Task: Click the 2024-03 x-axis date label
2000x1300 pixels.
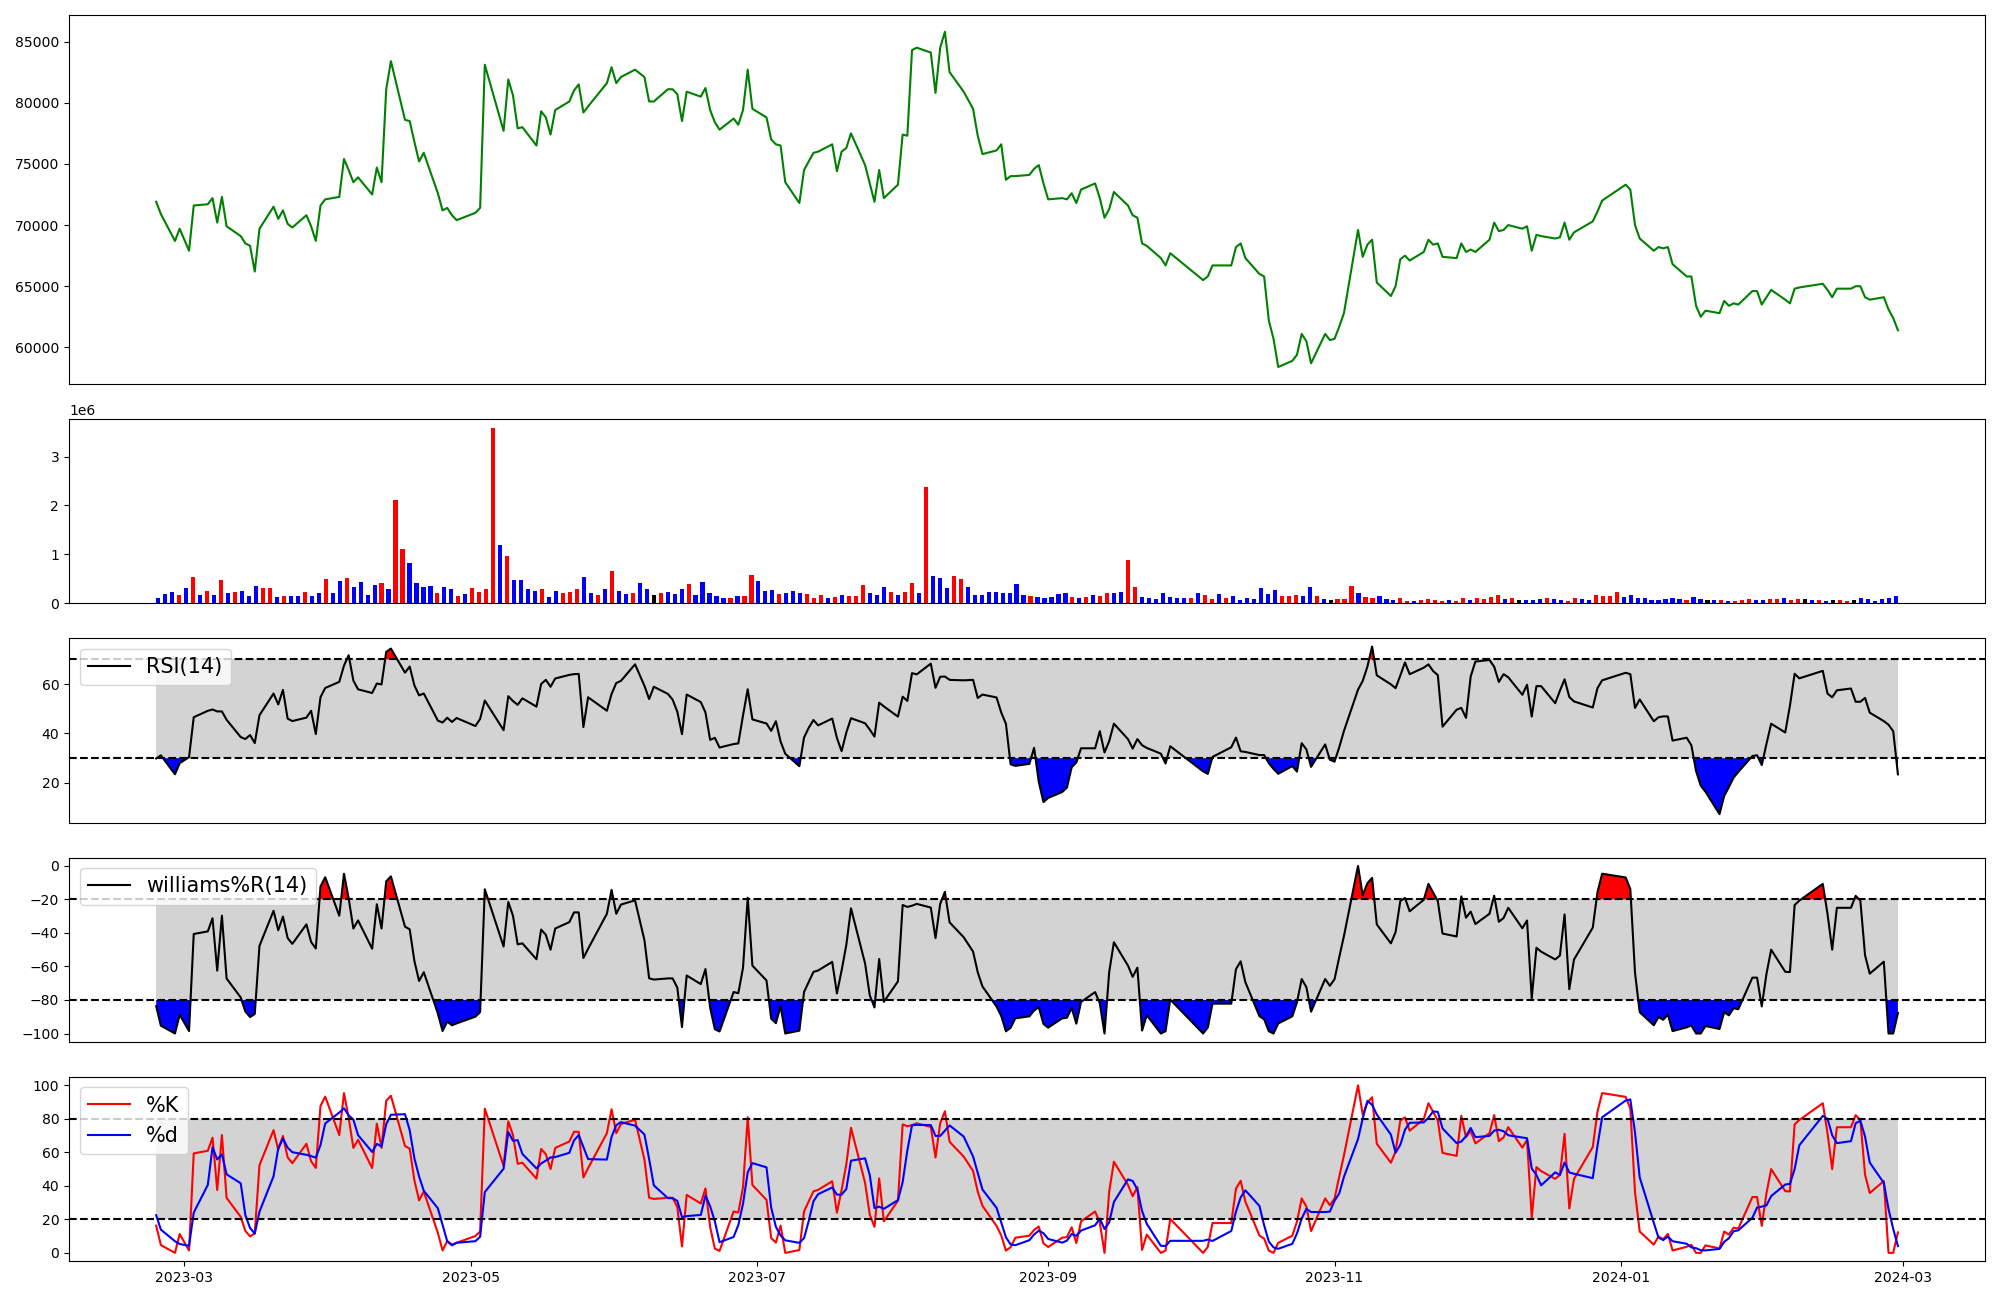Action: pos(1903,1277)
